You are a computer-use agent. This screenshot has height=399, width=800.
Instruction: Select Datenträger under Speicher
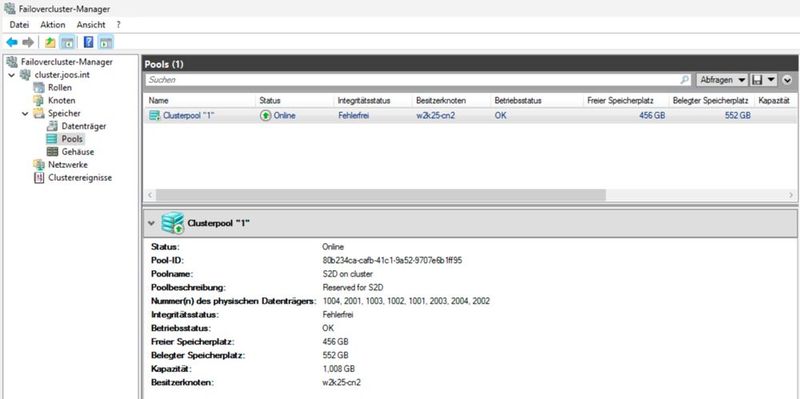pos(84,126)
